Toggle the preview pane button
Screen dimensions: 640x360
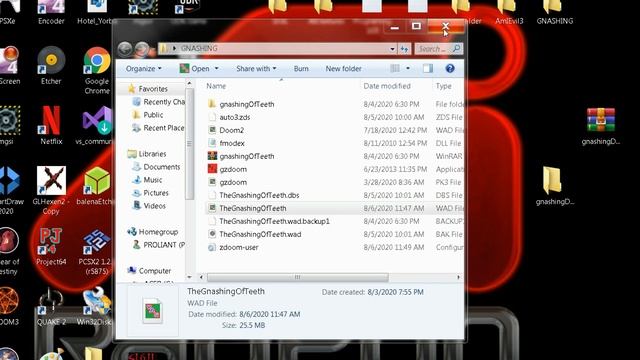(428, 68)
